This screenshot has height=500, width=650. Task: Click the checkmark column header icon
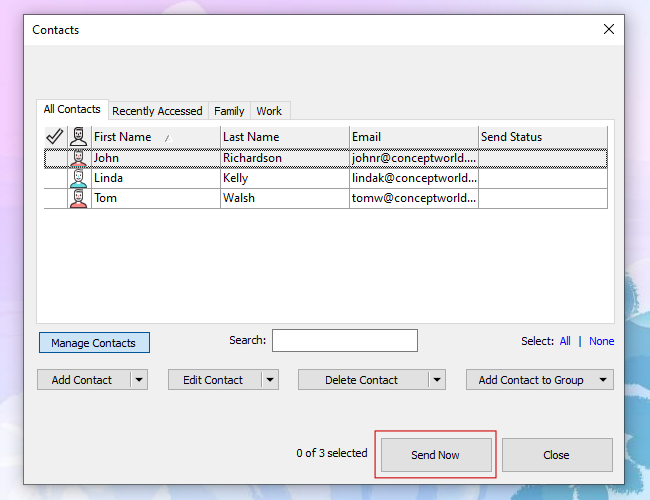click(x=55, y=136)
